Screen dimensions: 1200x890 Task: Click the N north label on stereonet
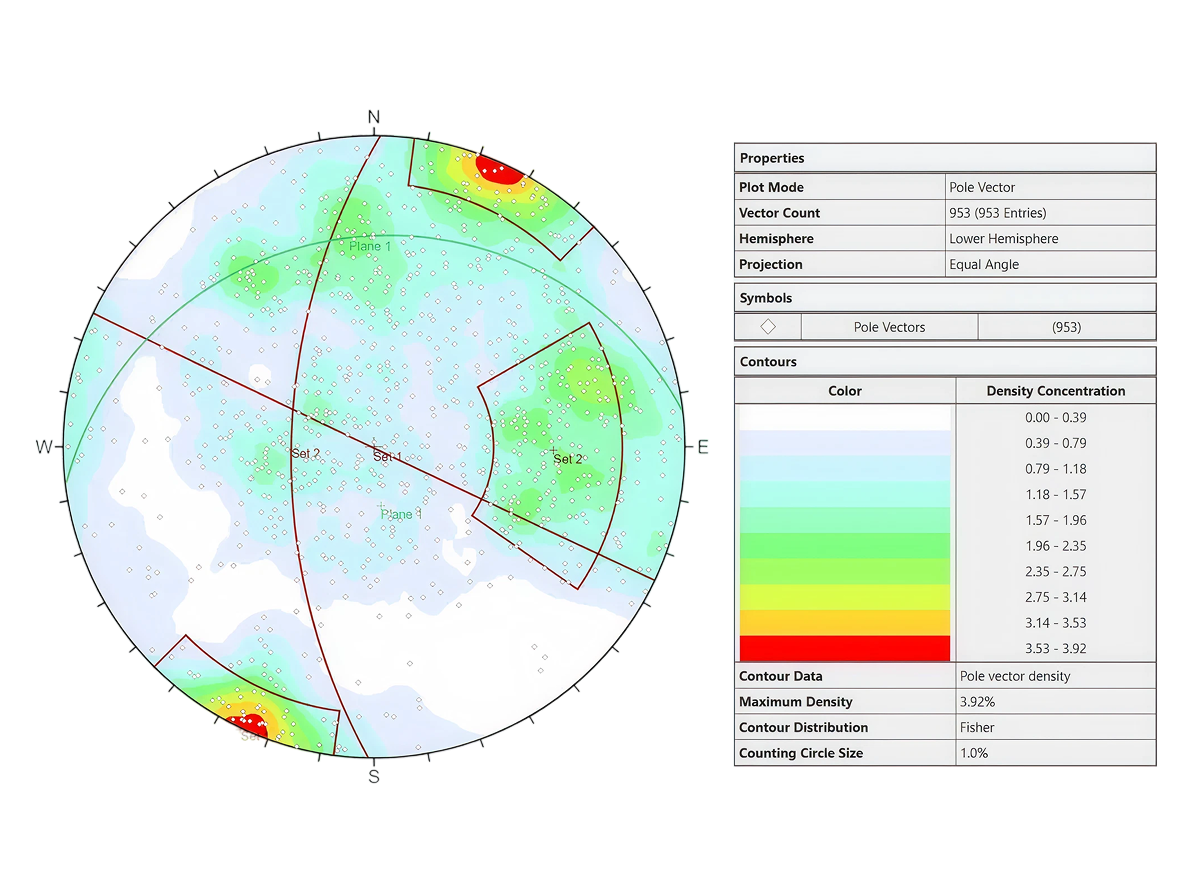(x=374, y=118)
